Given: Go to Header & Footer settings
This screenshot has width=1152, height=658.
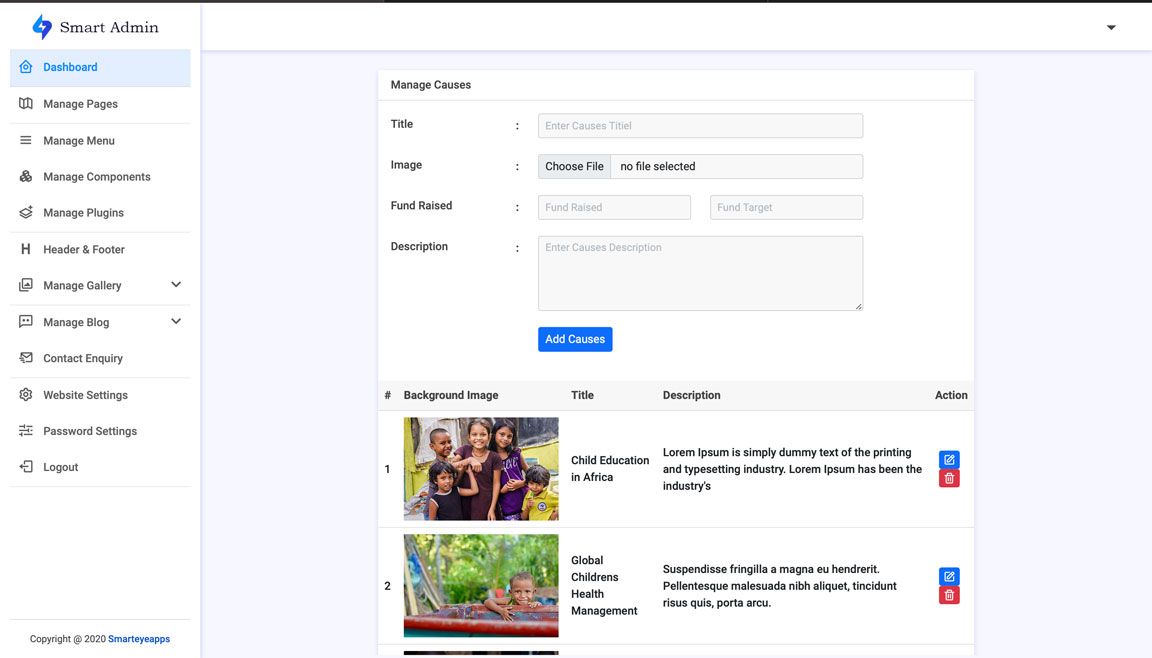Looking at the screenshot, I should coord(100,250).
